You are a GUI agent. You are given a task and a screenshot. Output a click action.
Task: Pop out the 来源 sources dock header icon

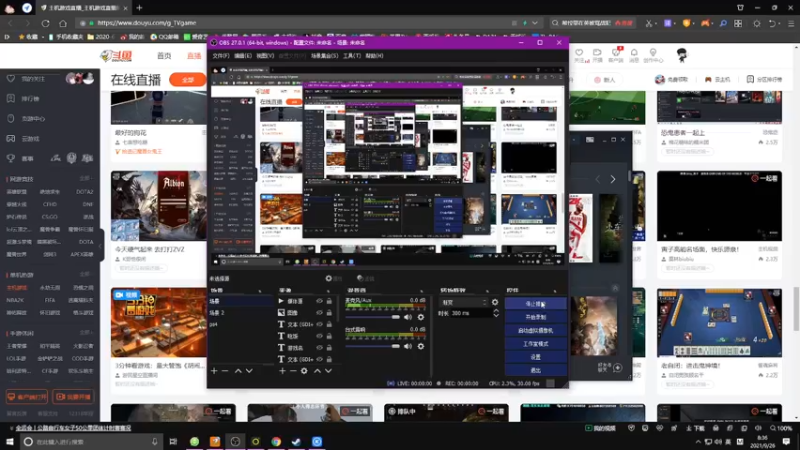(328, 291)
